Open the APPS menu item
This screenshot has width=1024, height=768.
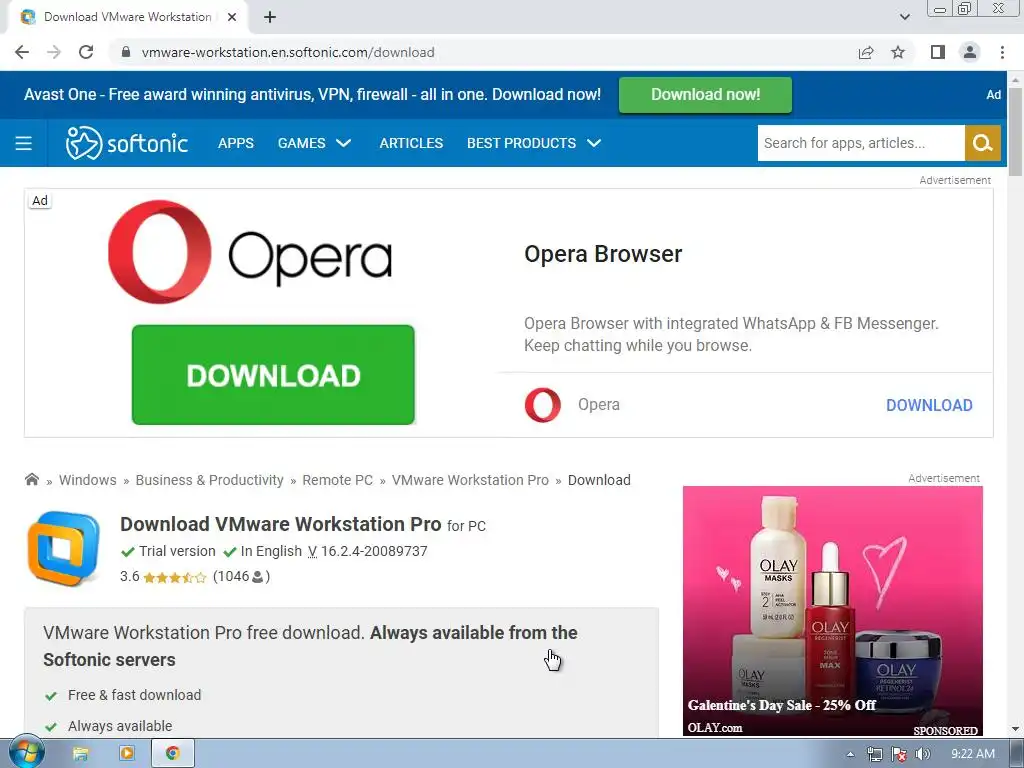point(236,143)
